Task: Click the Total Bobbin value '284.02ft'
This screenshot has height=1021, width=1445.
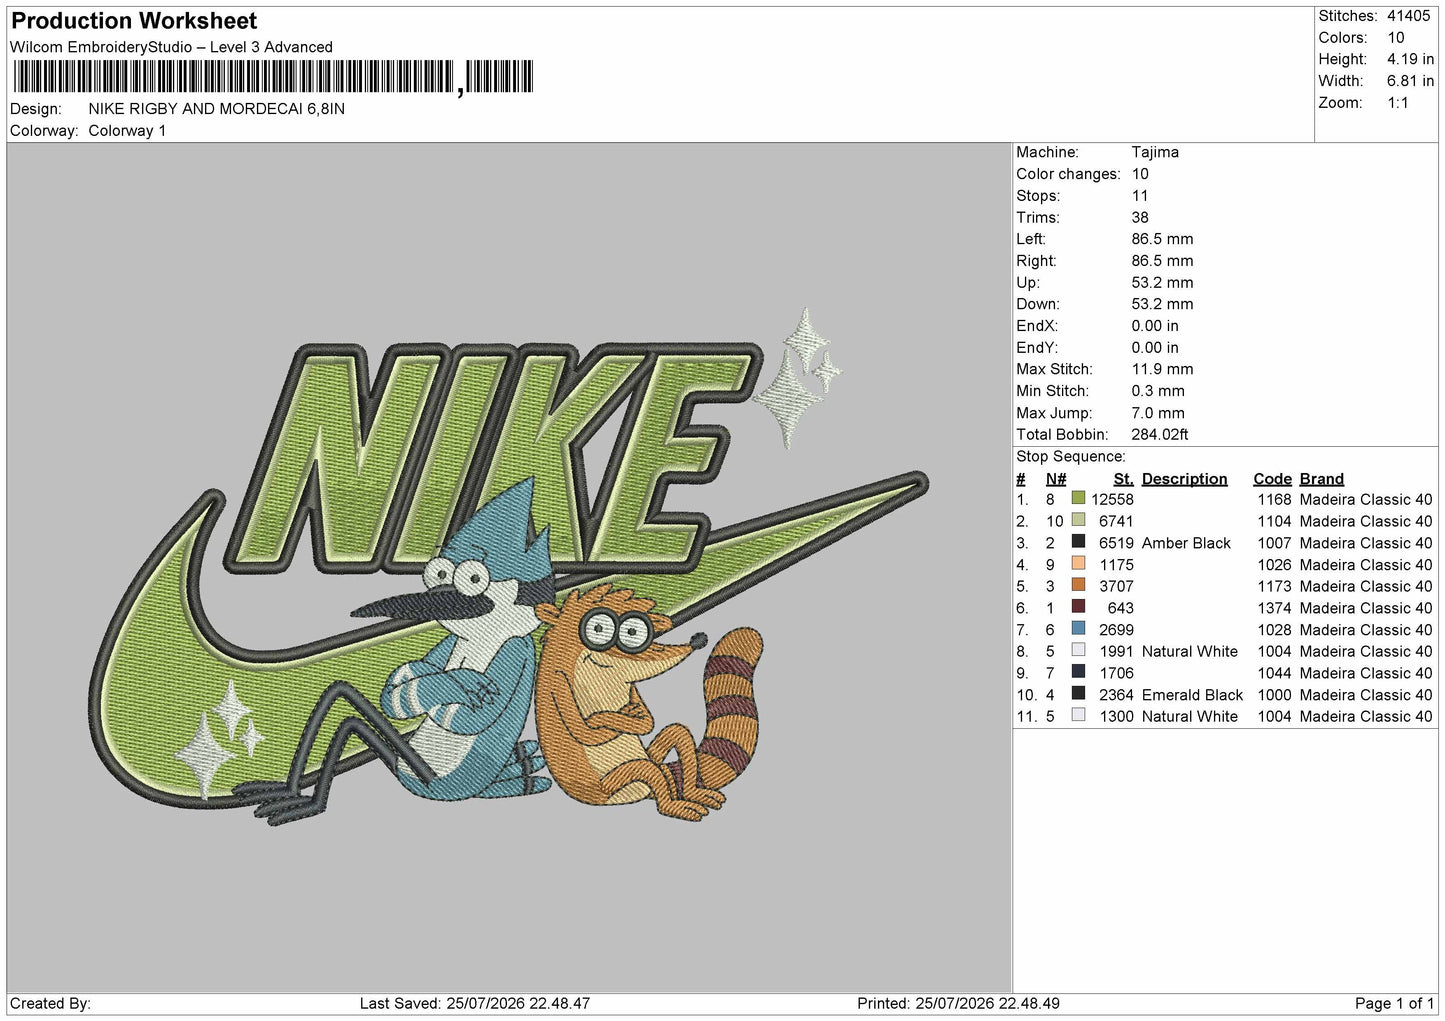Action: 1160,435
